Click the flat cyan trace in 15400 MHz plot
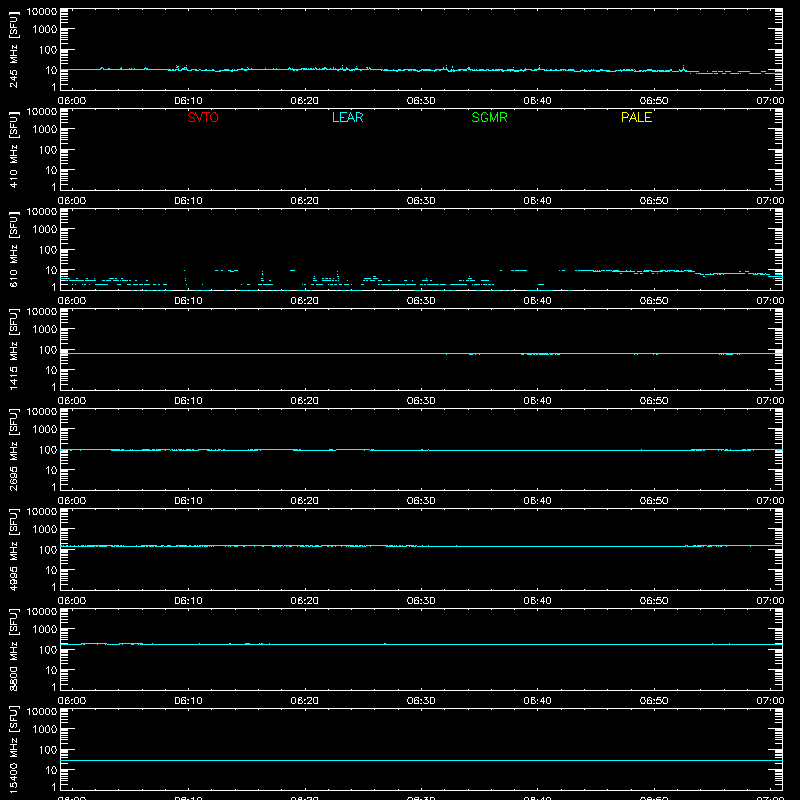 pyautogui.click(x=421, y=761)
